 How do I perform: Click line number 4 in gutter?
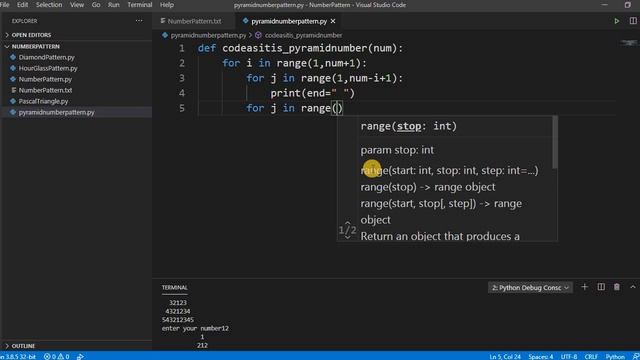click(x=182, y=93)
